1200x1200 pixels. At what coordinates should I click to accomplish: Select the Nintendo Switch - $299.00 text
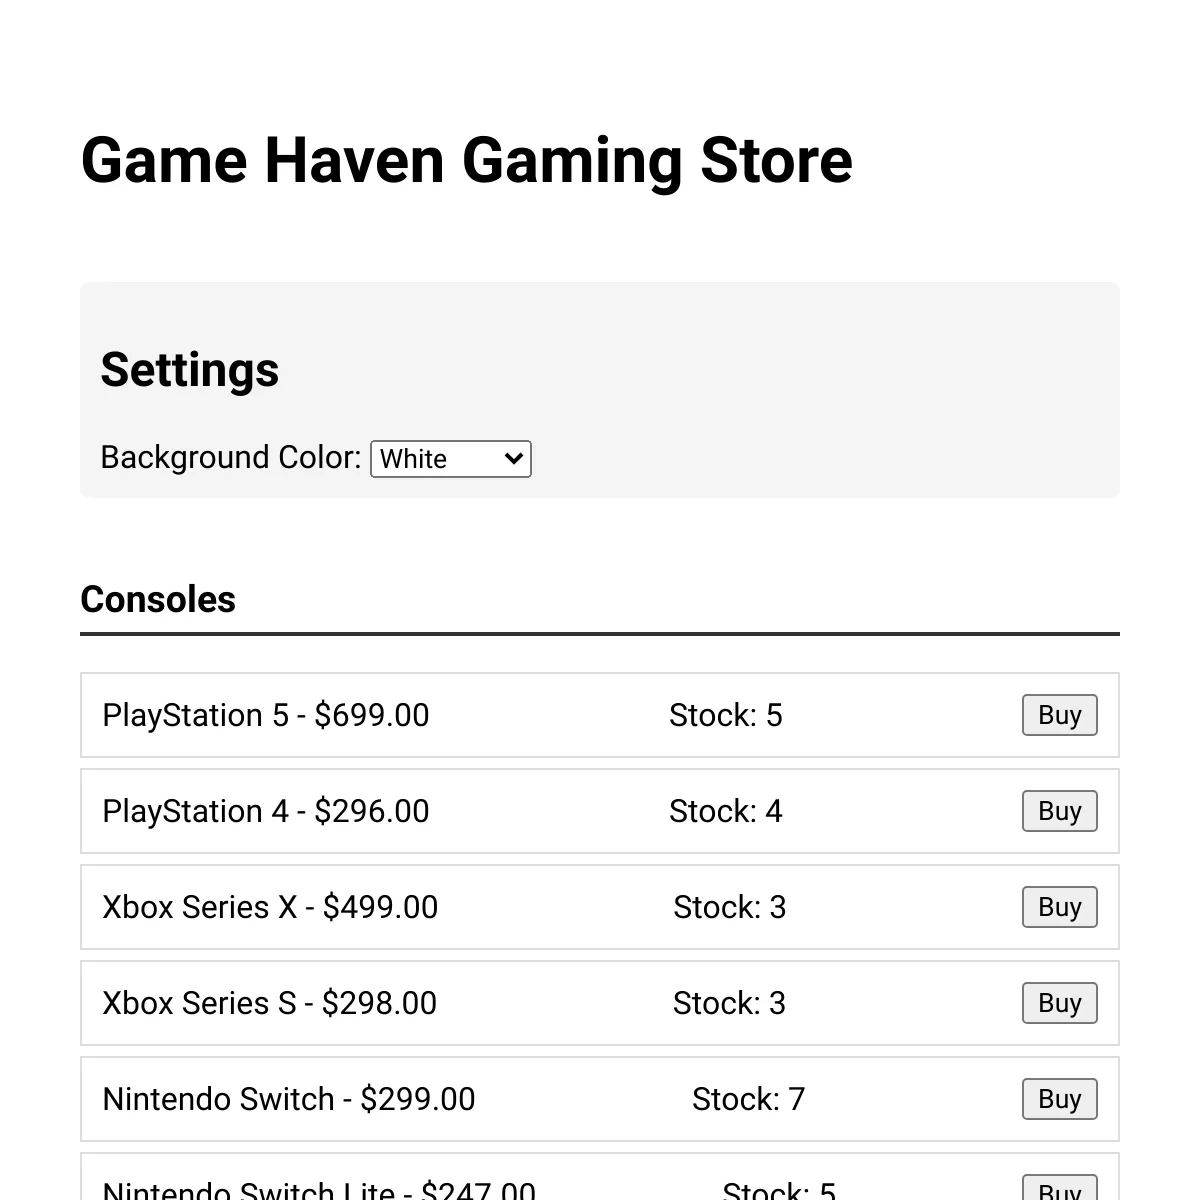289,1099
